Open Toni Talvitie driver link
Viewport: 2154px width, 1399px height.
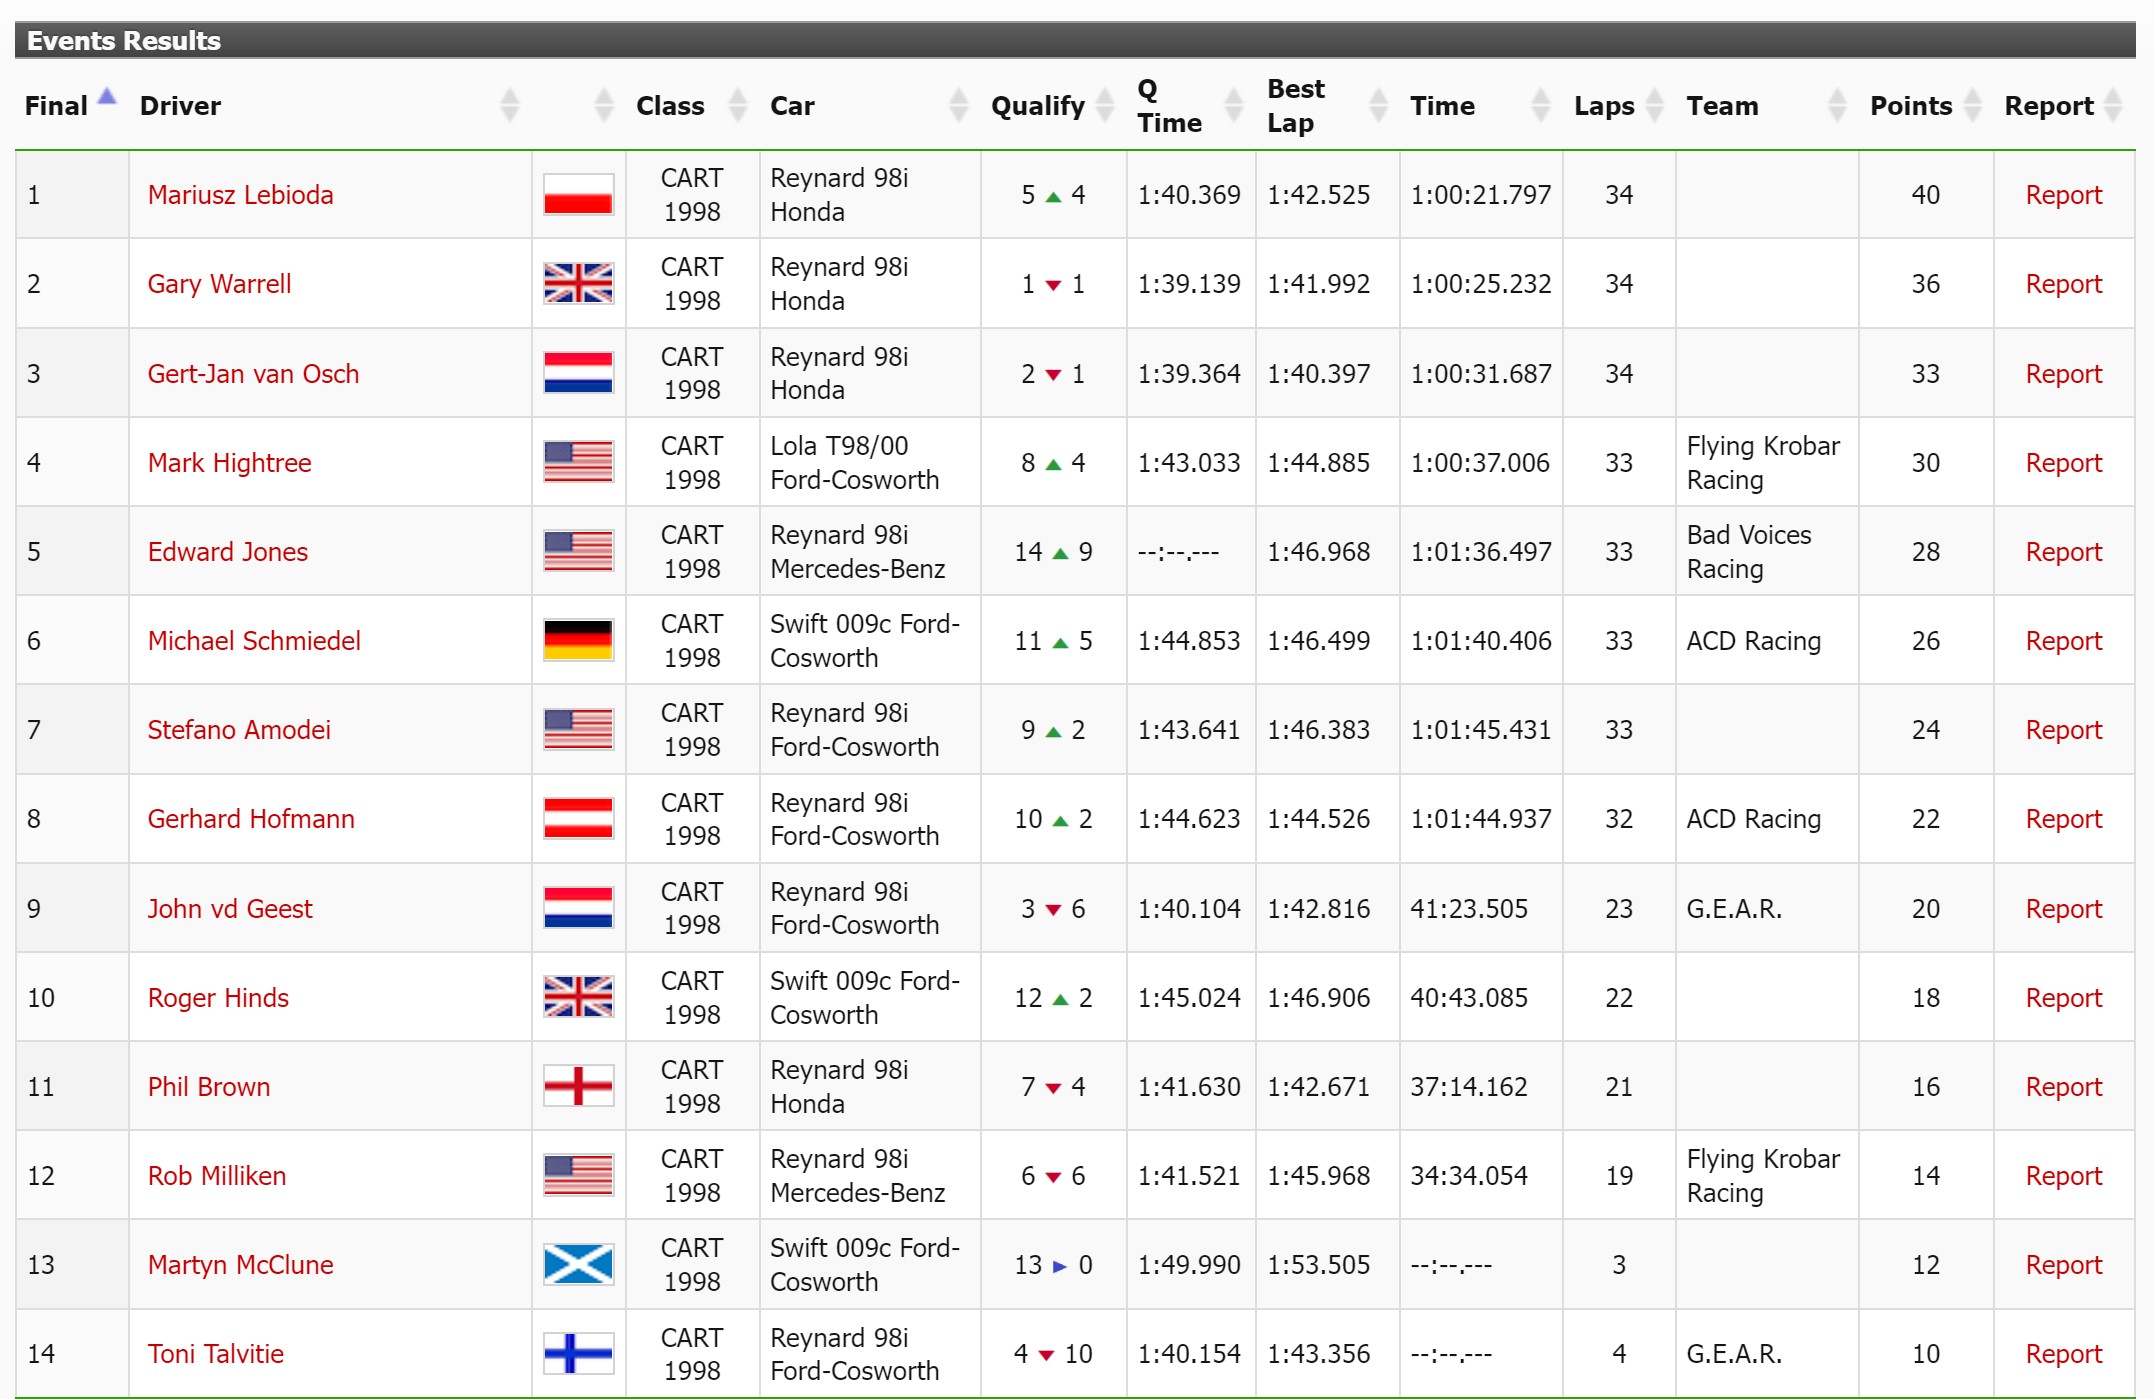click(x=215, y=1354)
